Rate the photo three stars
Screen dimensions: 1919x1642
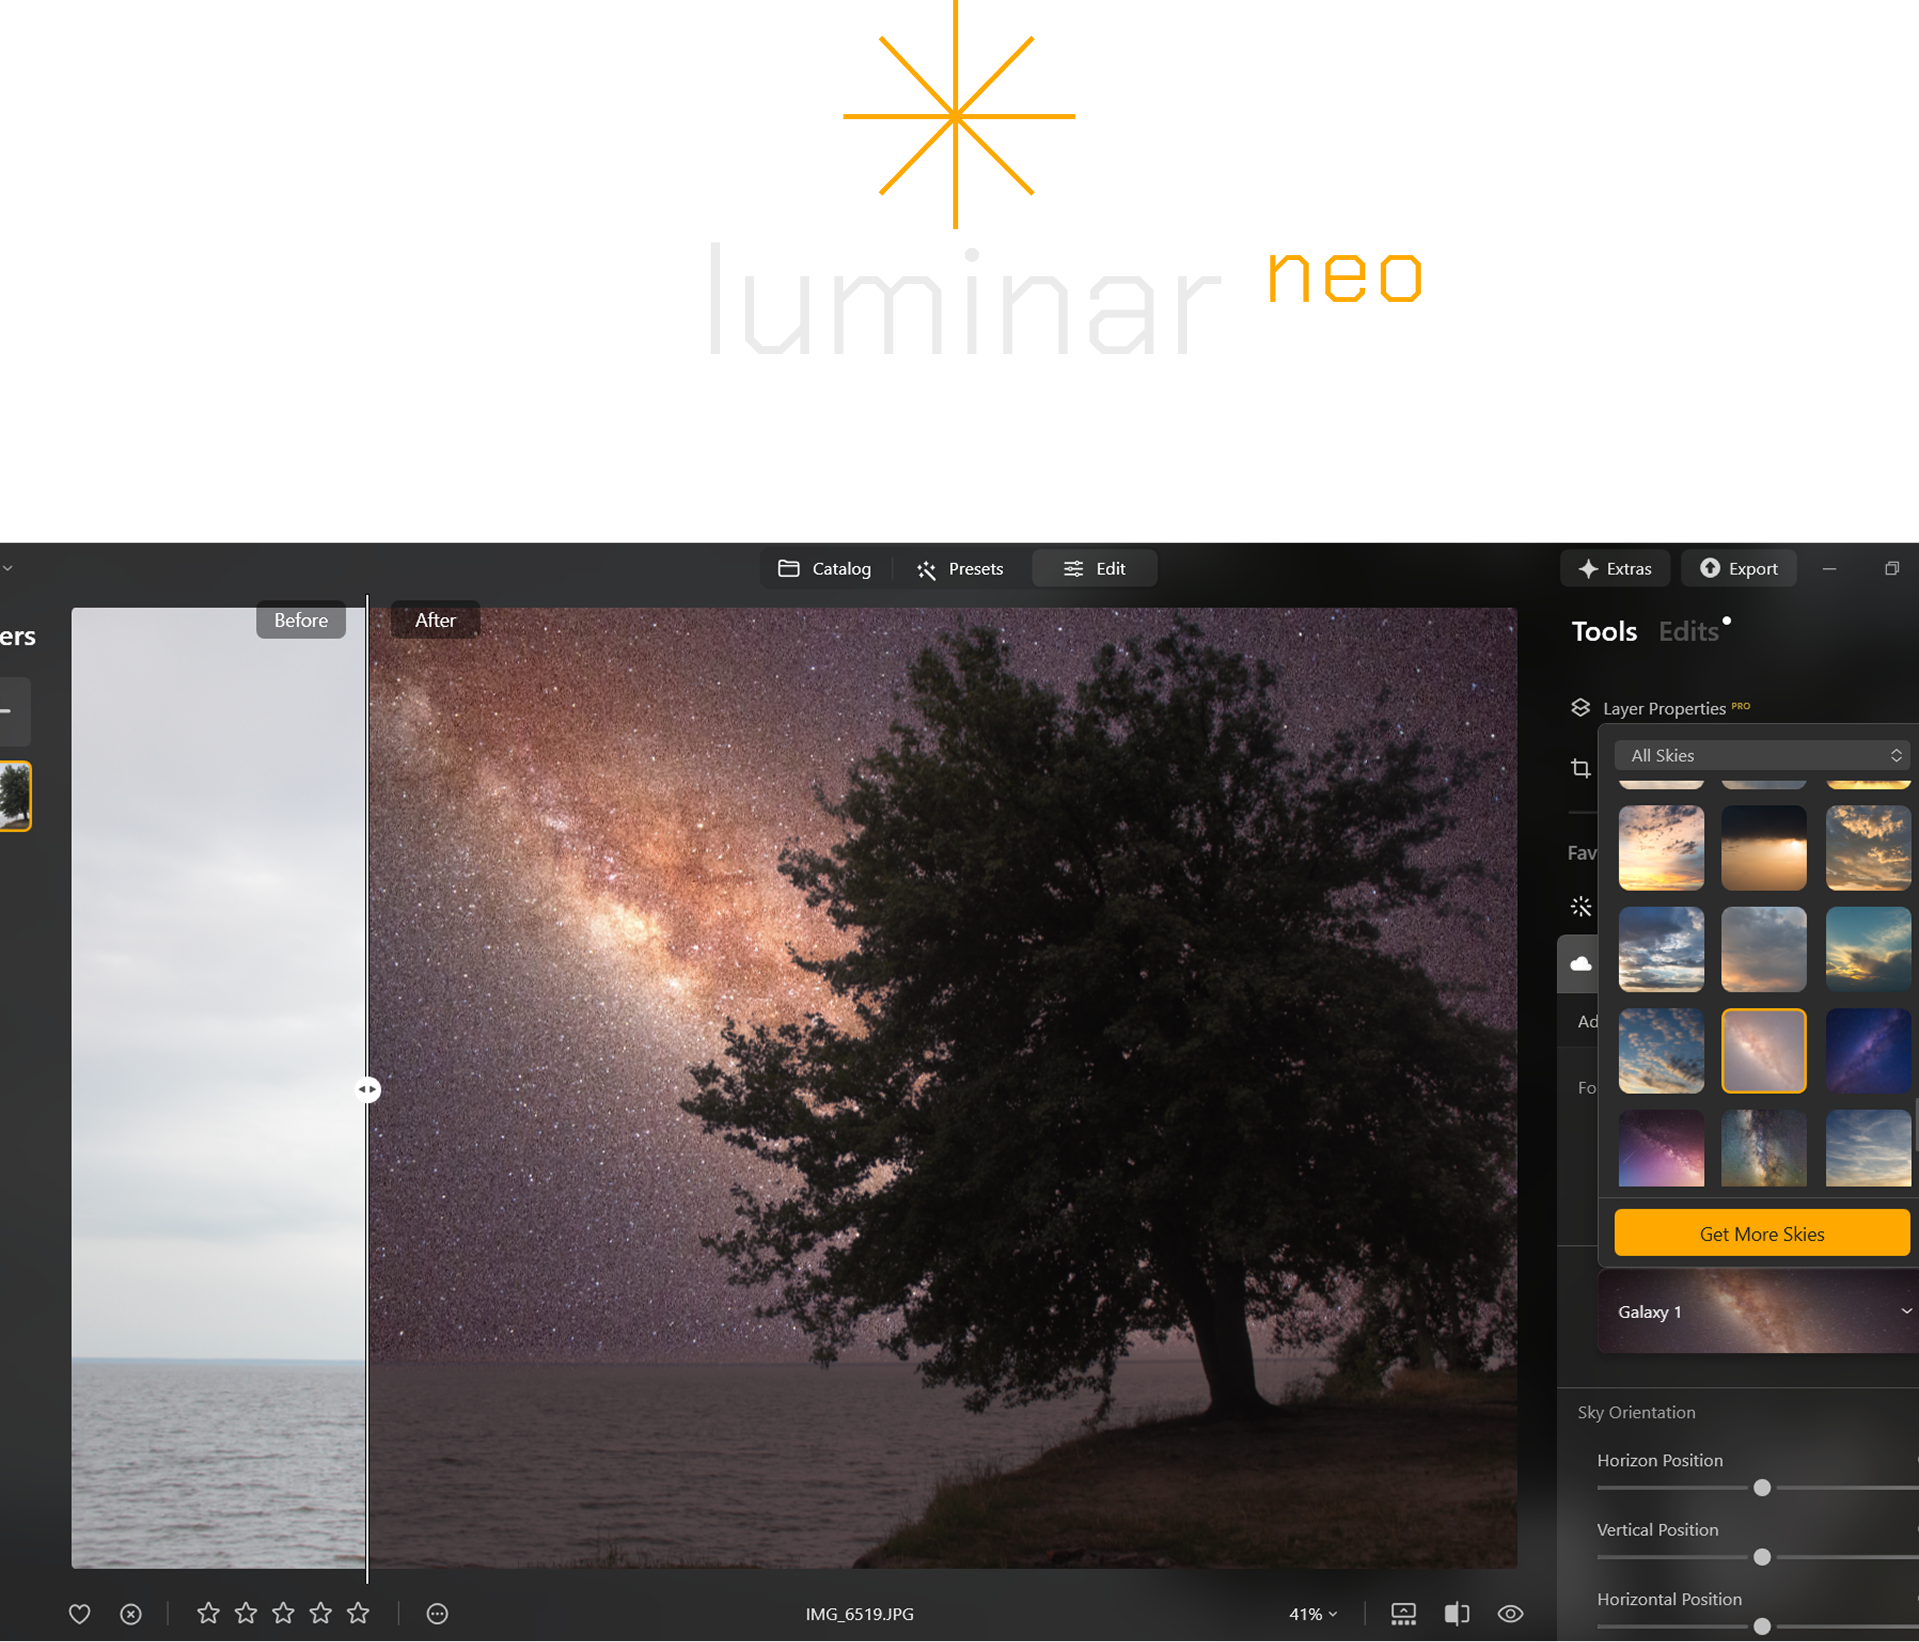[x=283, y=1613]
